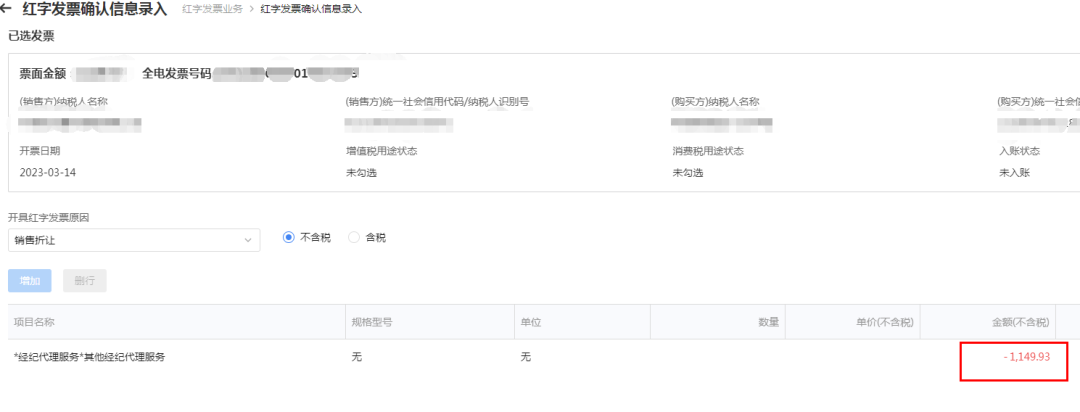This screenshot has width=1080, height=412.
Task: Select the 不含税 radio button
Action: click(289, 238)
